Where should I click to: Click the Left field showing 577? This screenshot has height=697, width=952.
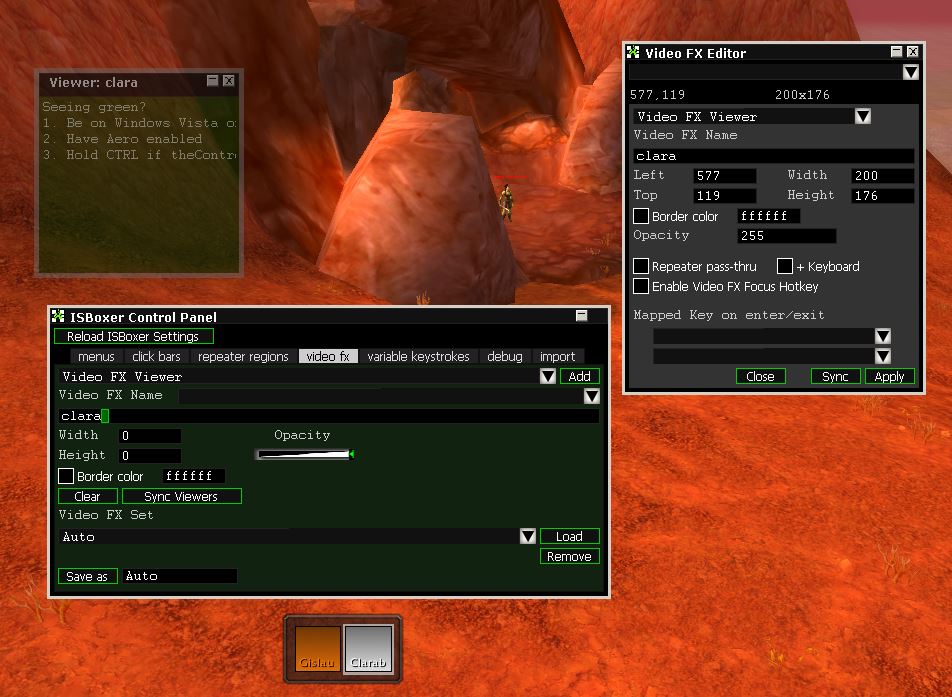(x=725, y=175)
